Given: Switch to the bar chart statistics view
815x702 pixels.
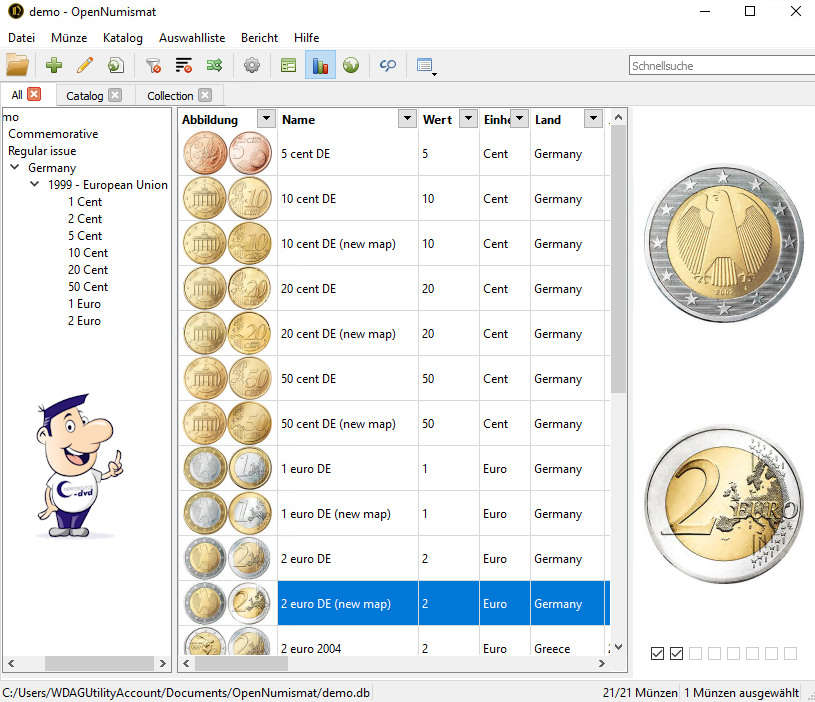Looking at the screenshot, I should tap(320, 66).
